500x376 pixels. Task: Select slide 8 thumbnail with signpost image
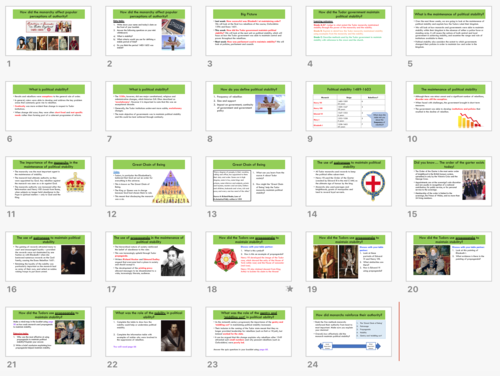(249, 106)
